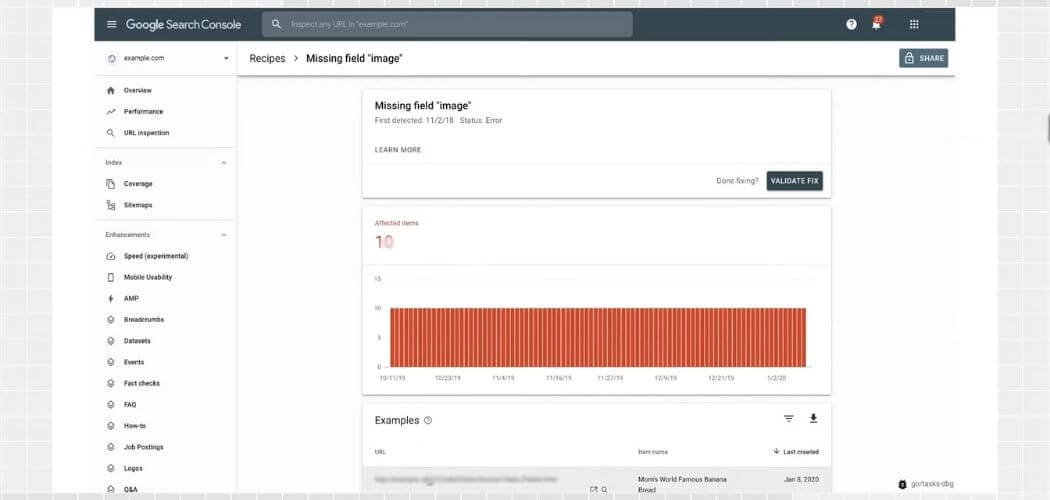Viewport: 1050px width, 500px height.
Task: Click the Sitemaps tree icon
Action: click(111, 205)
